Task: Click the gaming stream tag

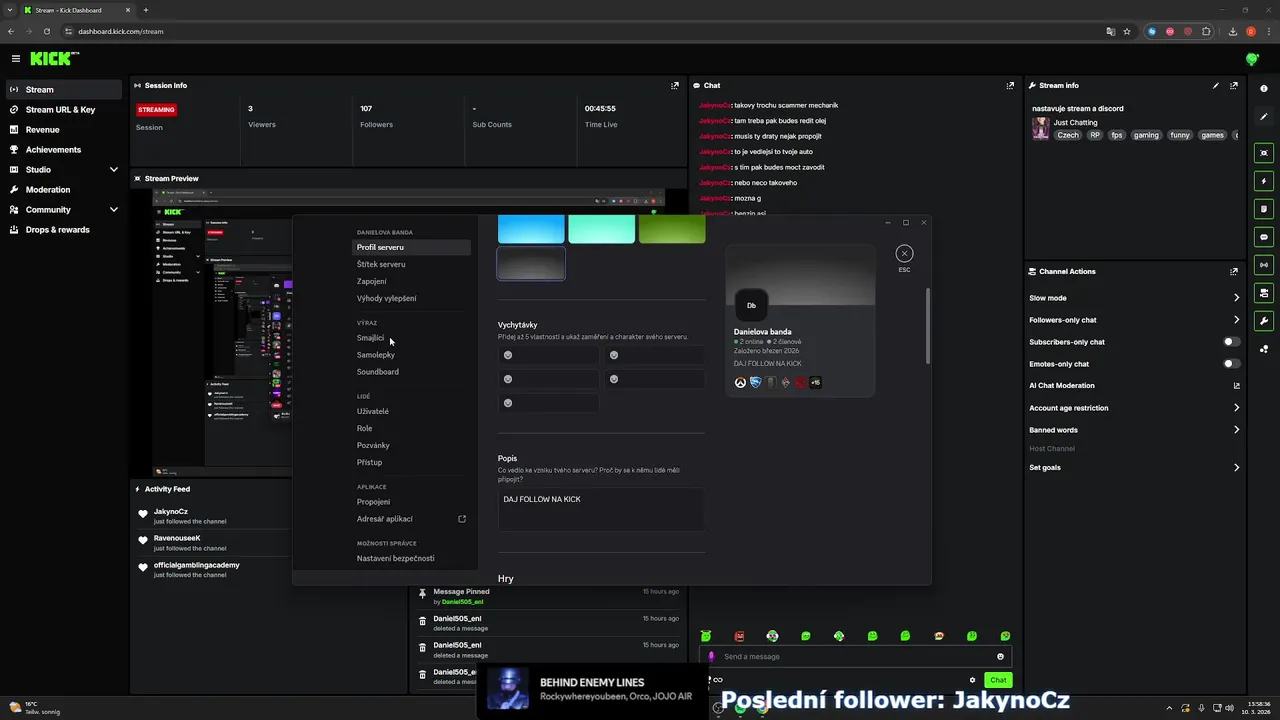Action: 1146,135
